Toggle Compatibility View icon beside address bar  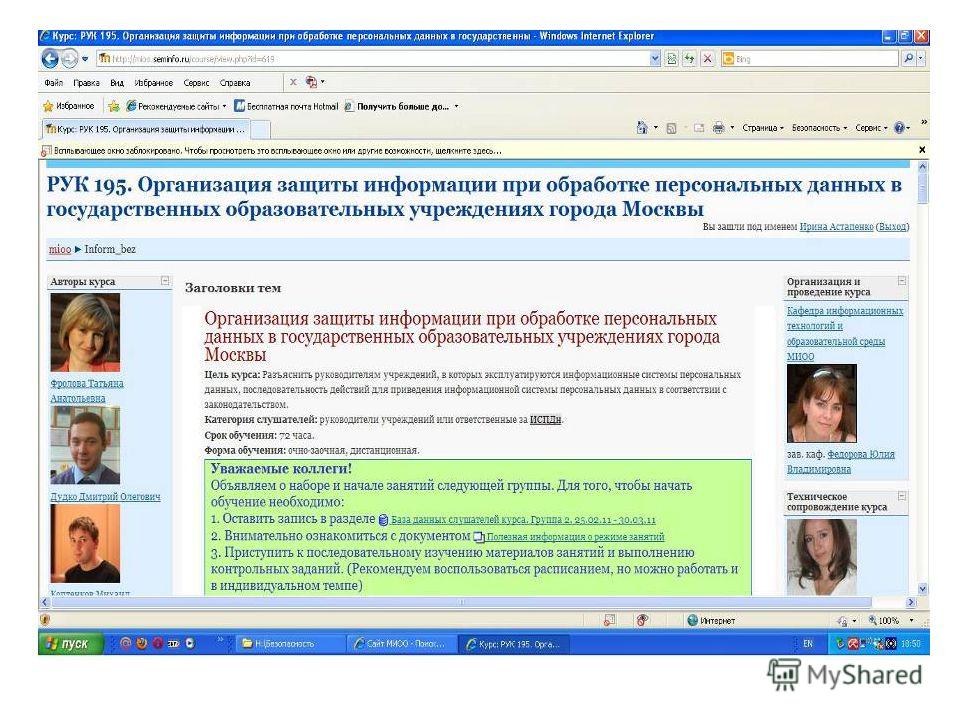672,59
